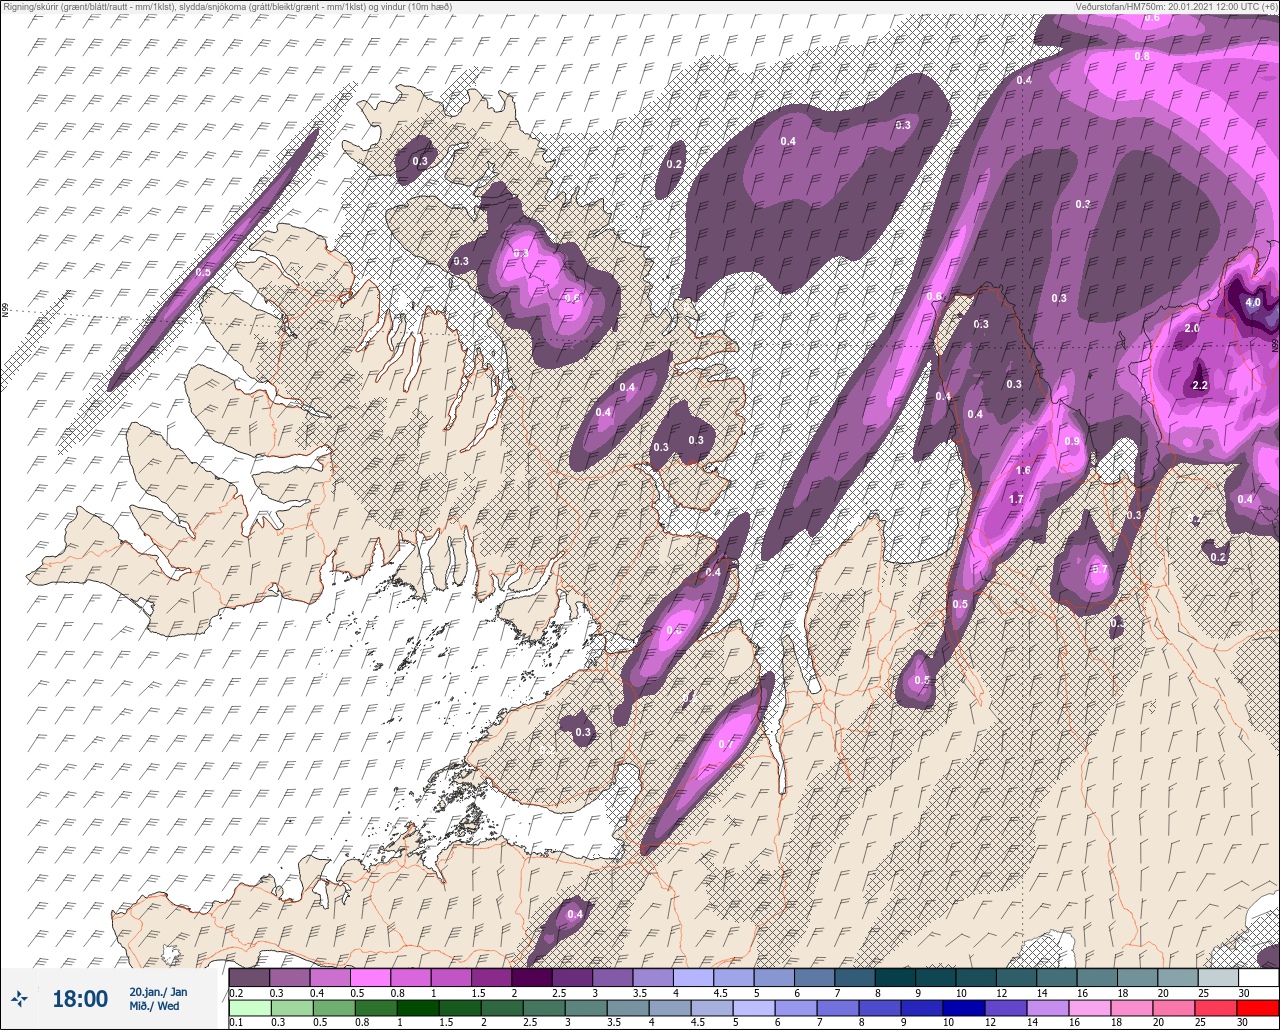Click the 1.7 precipitation value on the map
Viewport: 1280px width, 1030px height.
click(x=1017, y=499)
